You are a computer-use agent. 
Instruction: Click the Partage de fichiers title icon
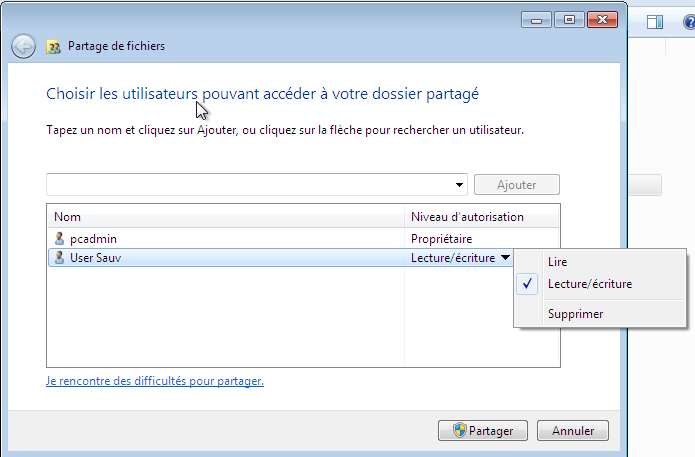pos(53,47)
